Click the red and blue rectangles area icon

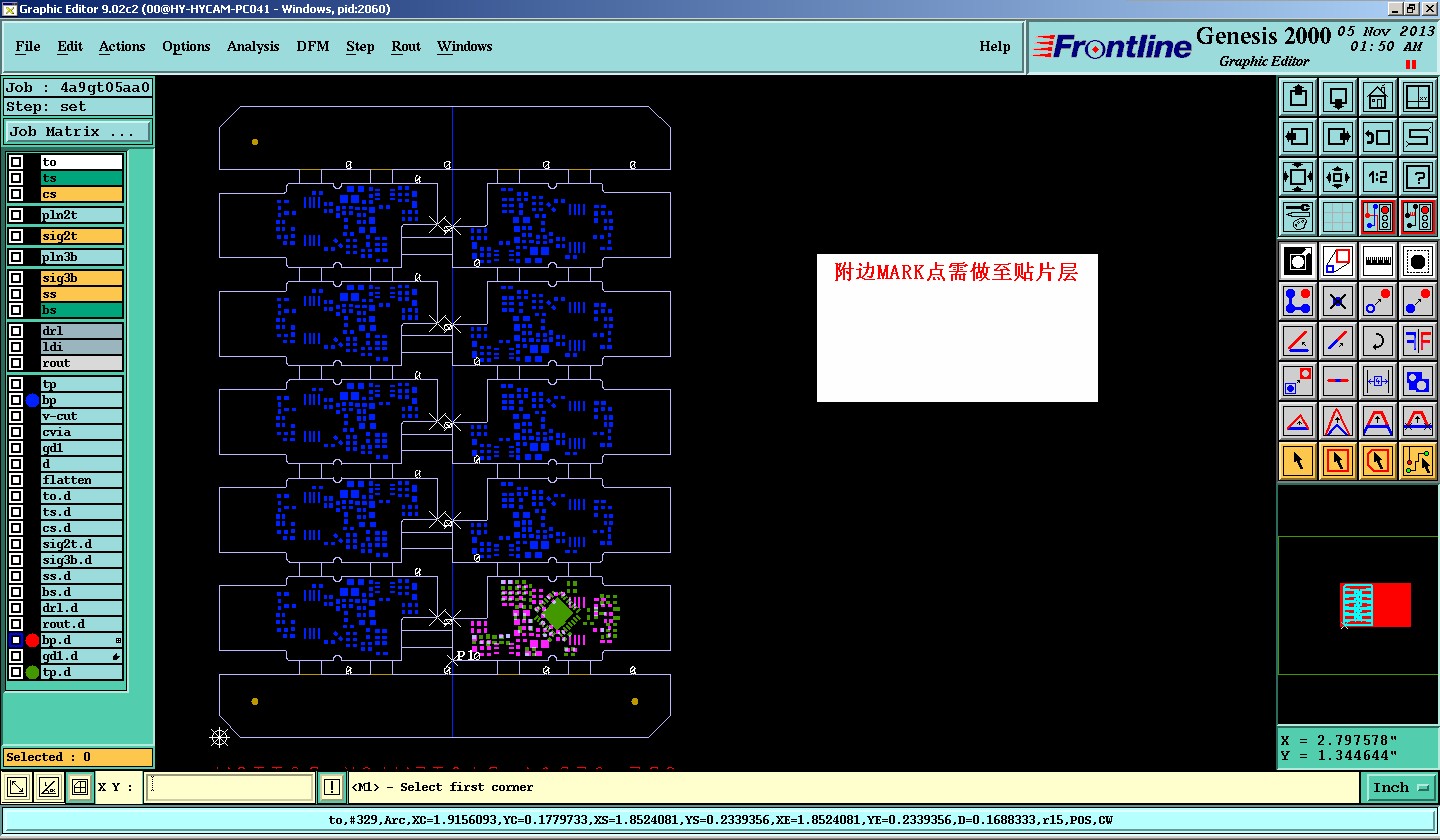[x=1338, y=261]
